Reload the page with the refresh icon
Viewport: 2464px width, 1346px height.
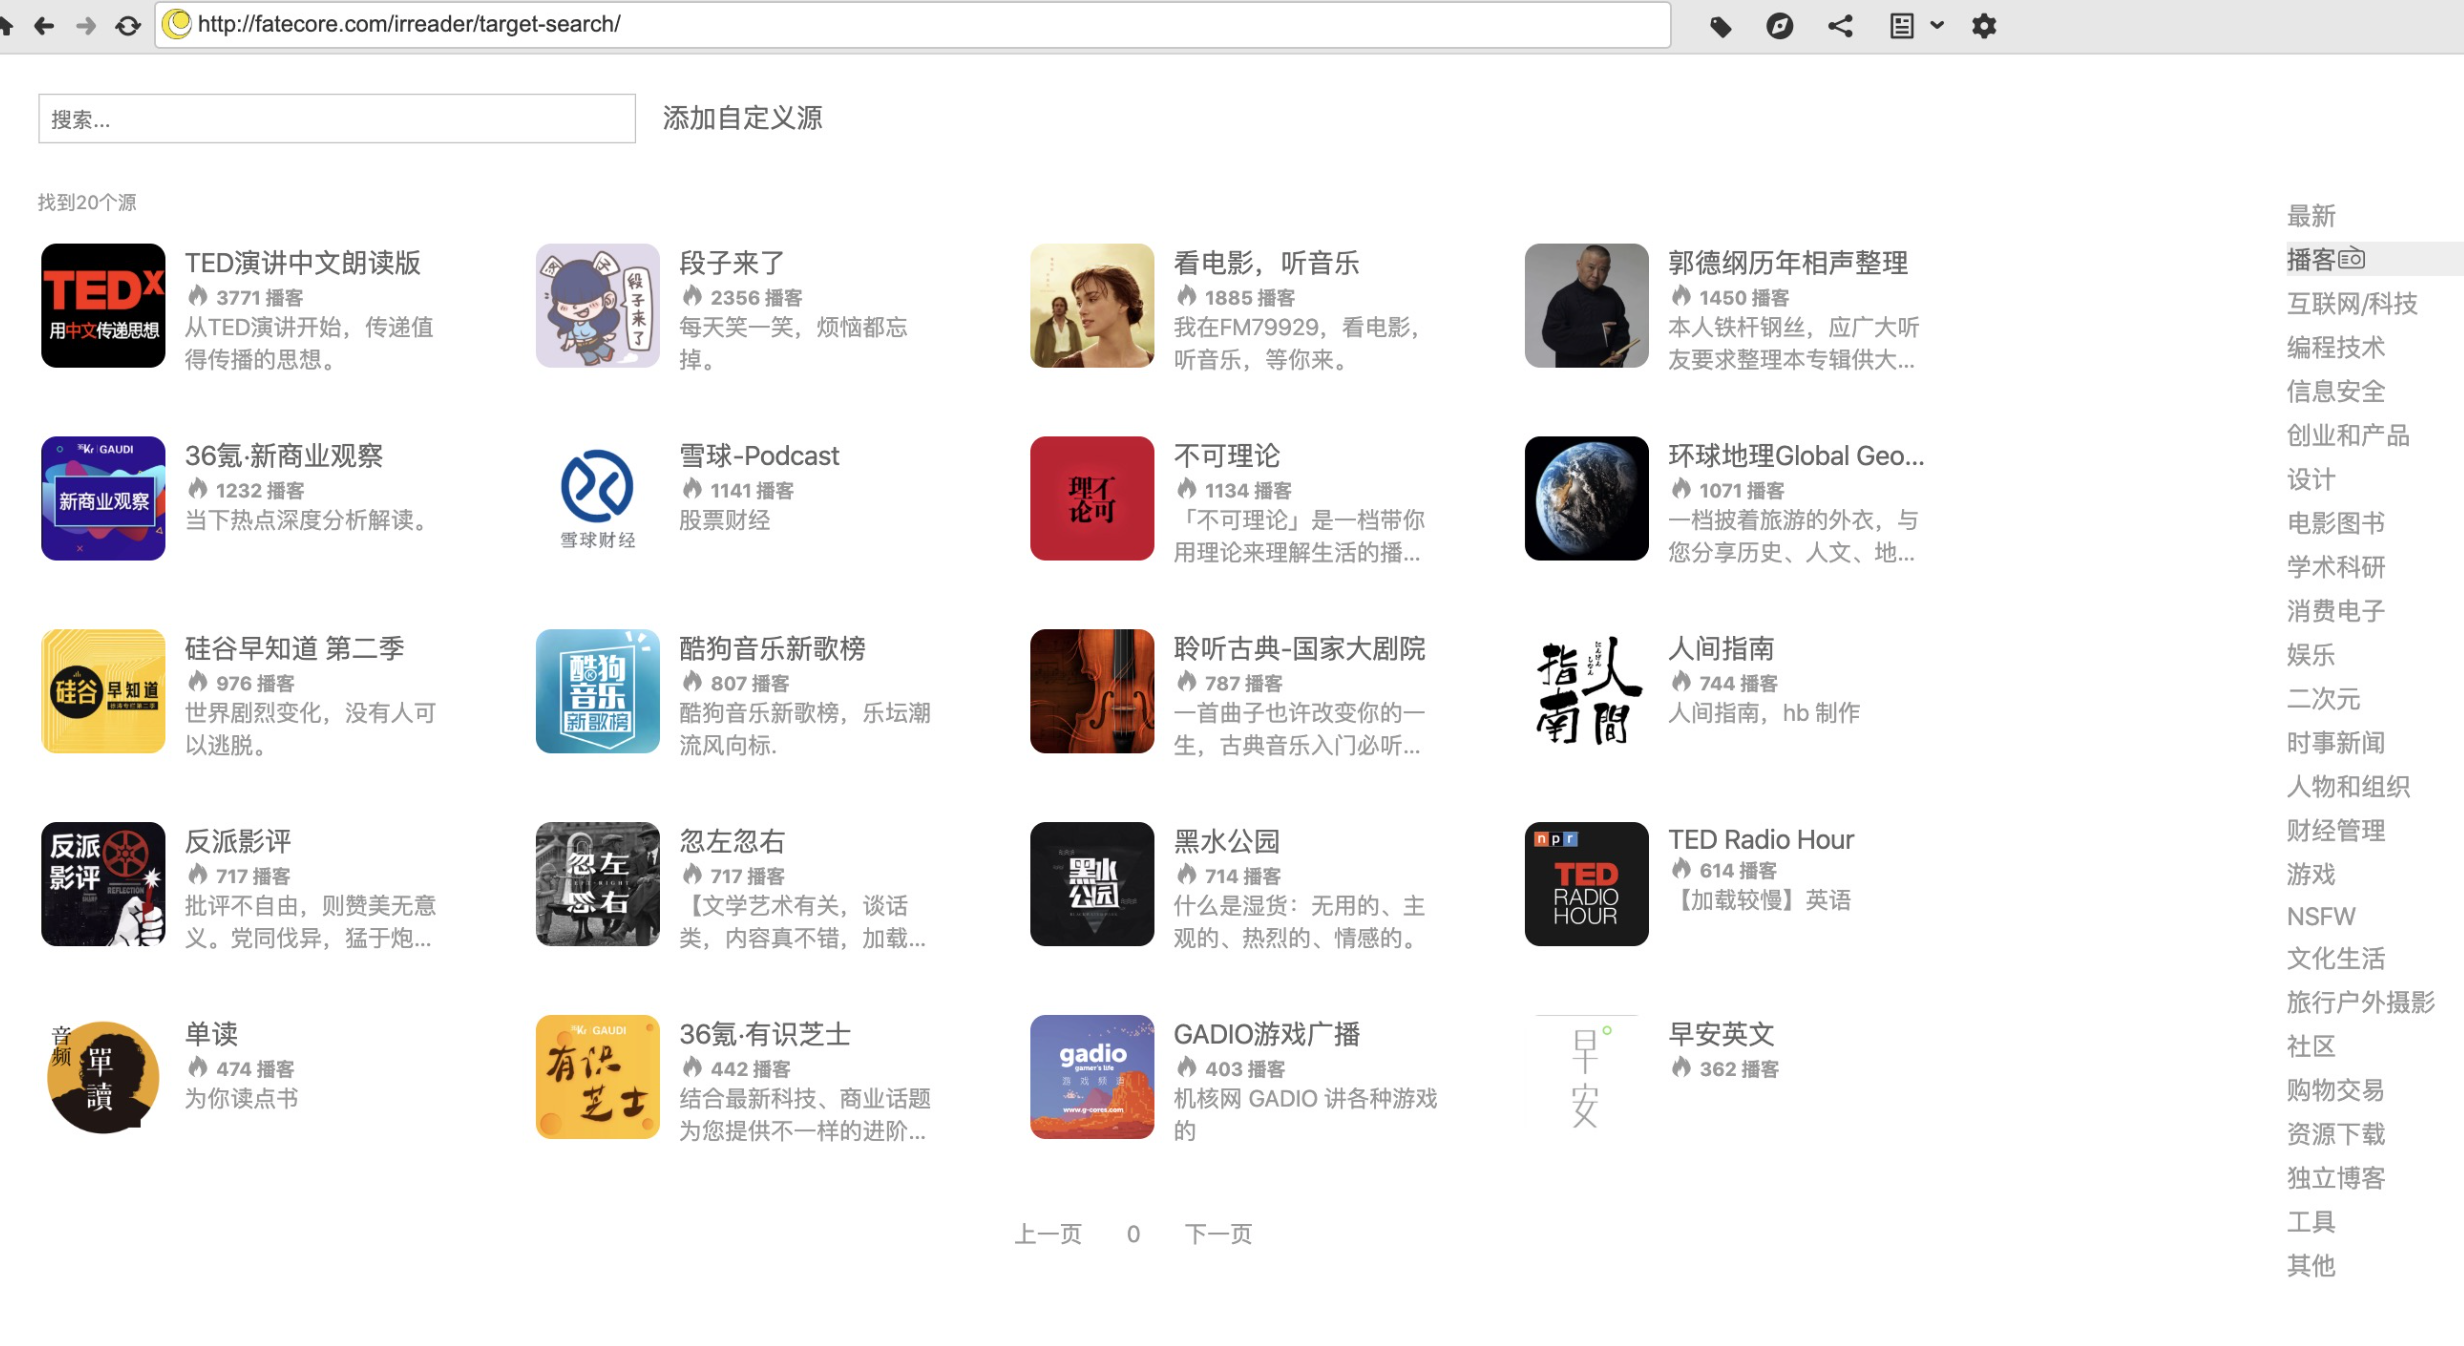(128, 25)
